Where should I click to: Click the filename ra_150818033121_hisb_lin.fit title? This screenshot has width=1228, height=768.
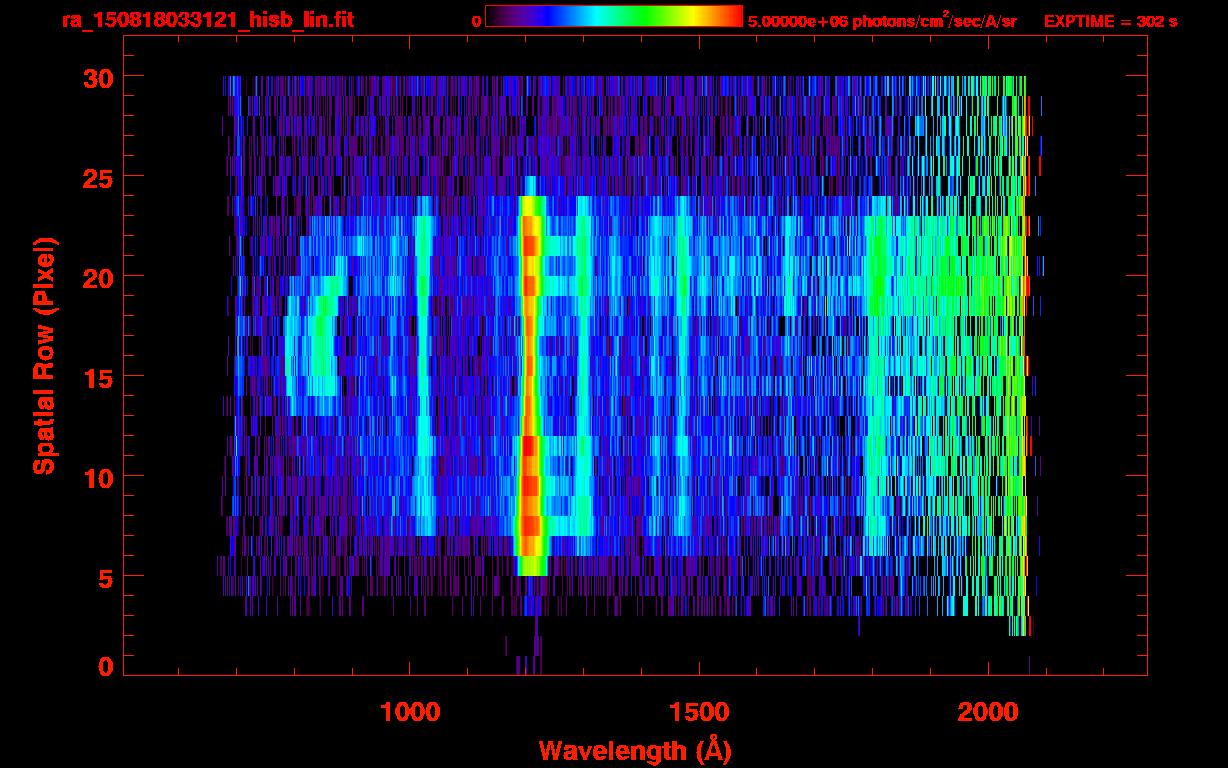pyautogui.click(x=207, y=20)
